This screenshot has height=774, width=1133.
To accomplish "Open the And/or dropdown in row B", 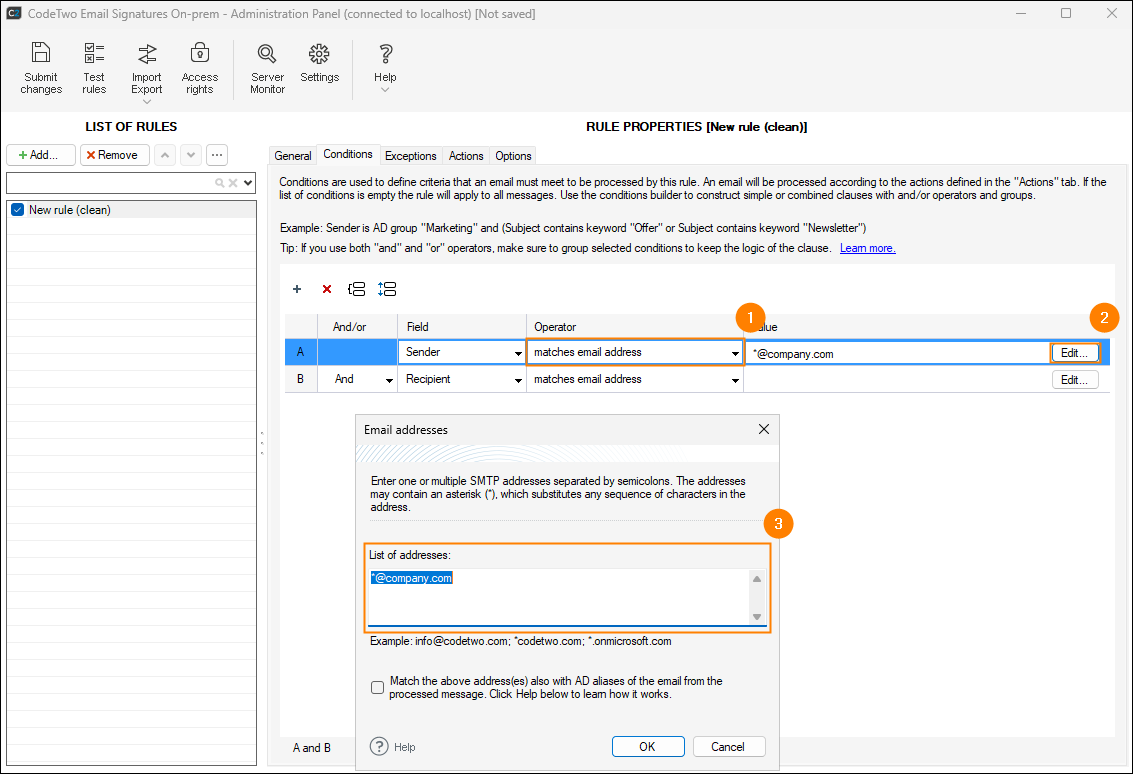I will tap(388, 380).
